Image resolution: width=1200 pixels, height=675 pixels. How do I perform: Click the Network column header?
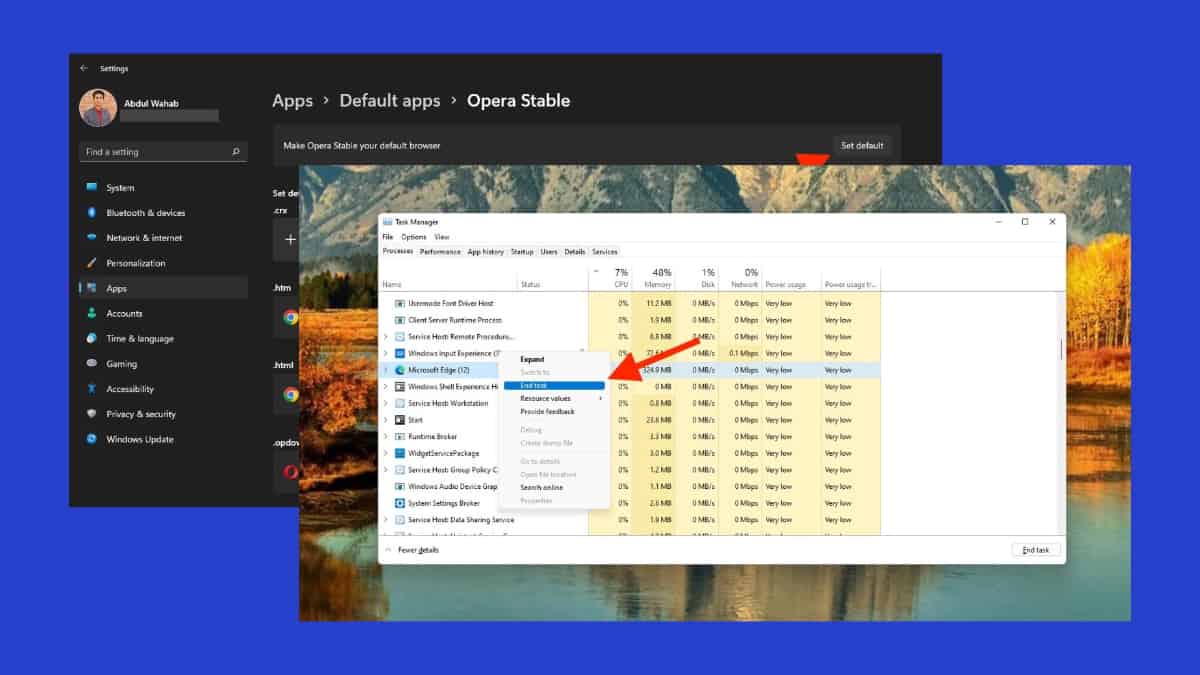click(x=740, y=278)
